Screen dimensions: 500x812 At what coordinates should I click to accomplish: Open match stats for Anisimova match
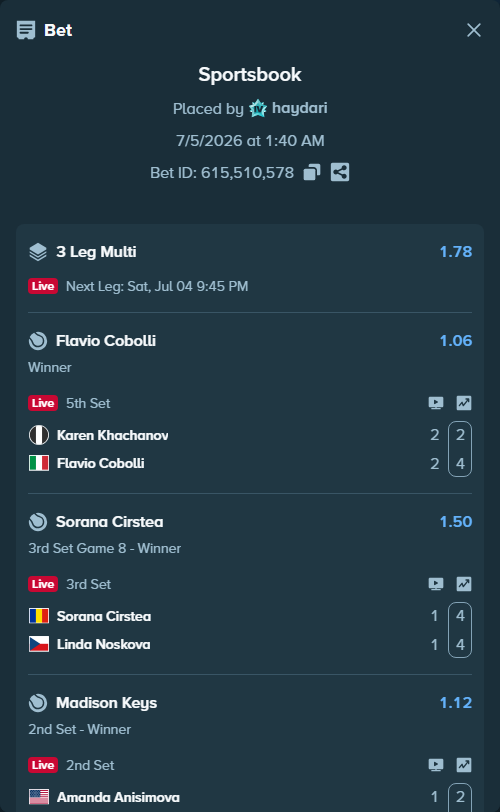click(x=464, y=765)
